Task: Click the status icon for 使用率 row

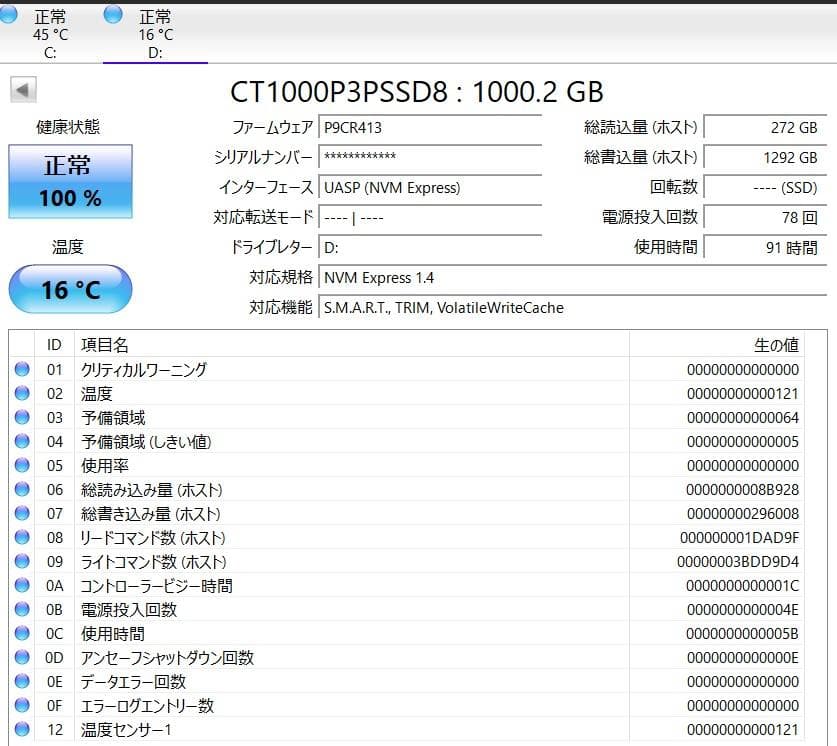Action: pyautogui.click(x=22, y=465)
